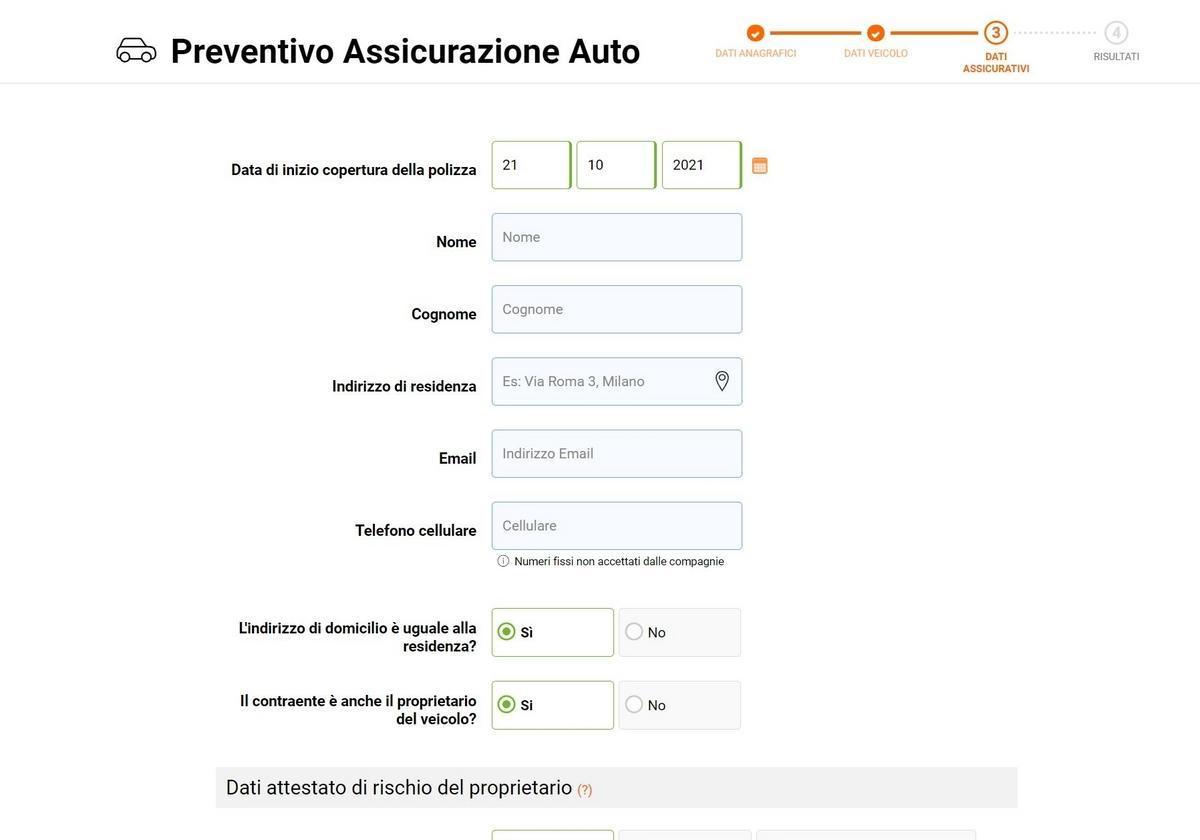1200x840 pixels.
Task: Click step 4 Risultati circle
Action: coord(1116,33)
